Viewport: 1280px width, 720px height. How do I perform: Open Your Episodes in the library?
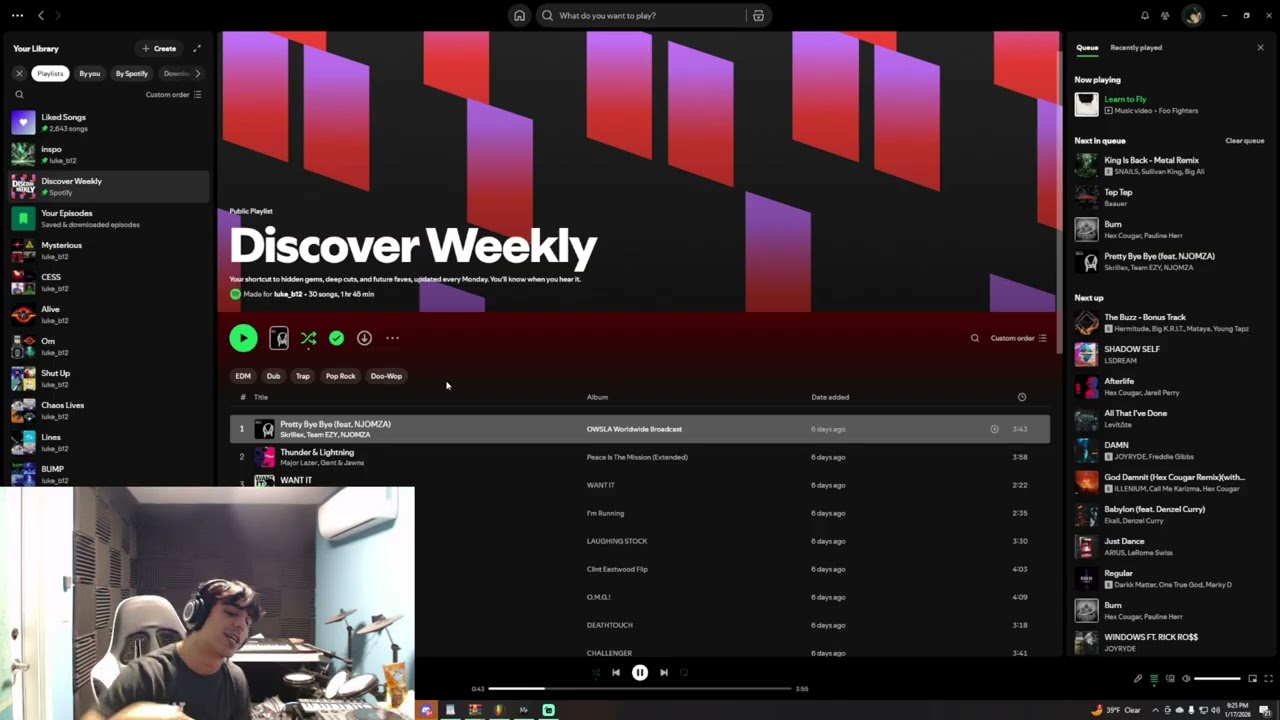click(x=108, y=218)
